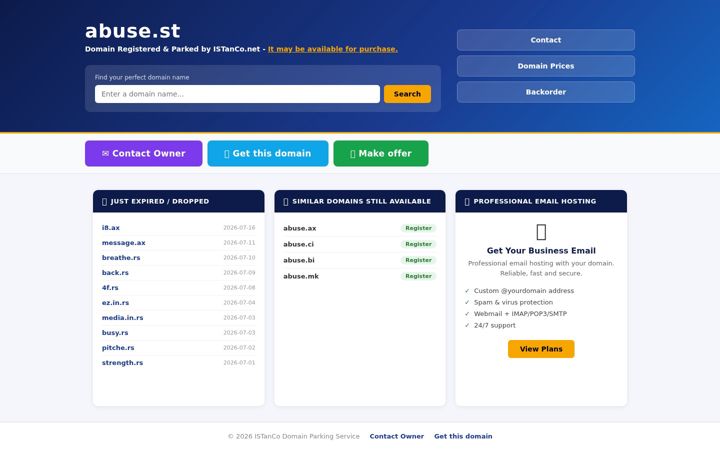The width and height of the screenshot is (720, 450).
Task: Open the expired domain strength.rs
Action: 122,362
